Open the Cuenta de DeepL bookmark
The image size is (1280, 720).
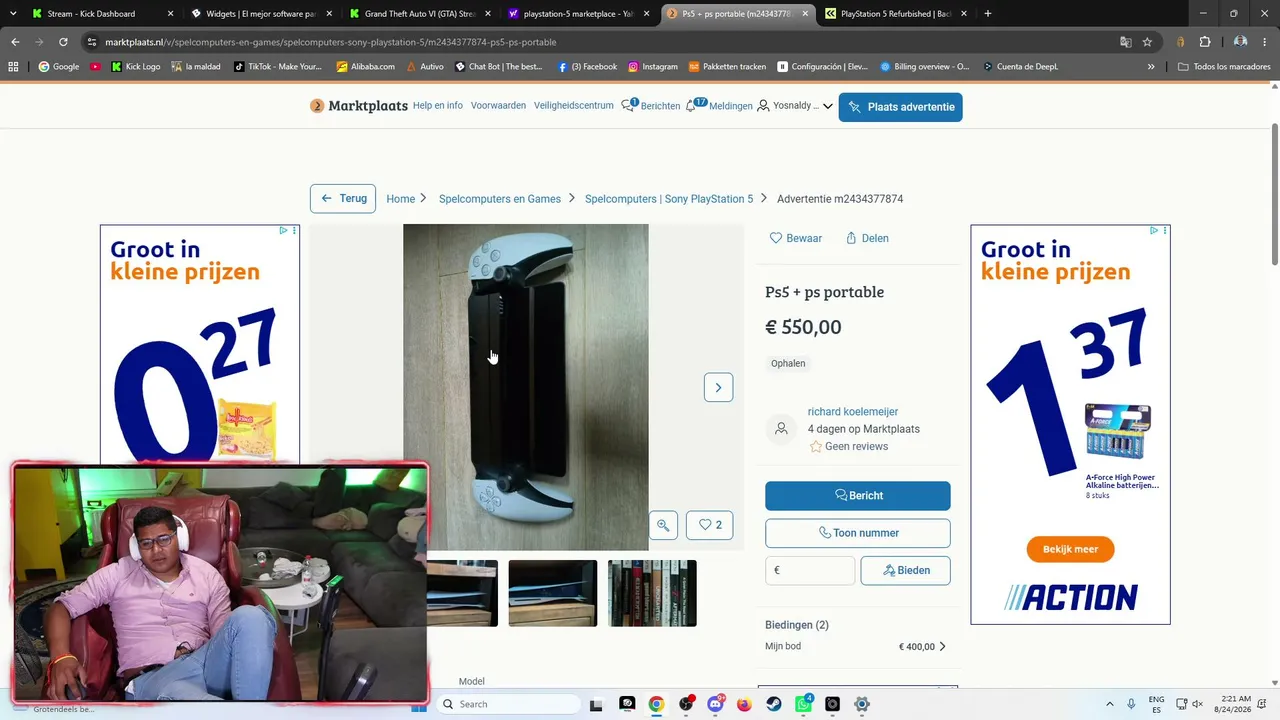coord(1020,67)
